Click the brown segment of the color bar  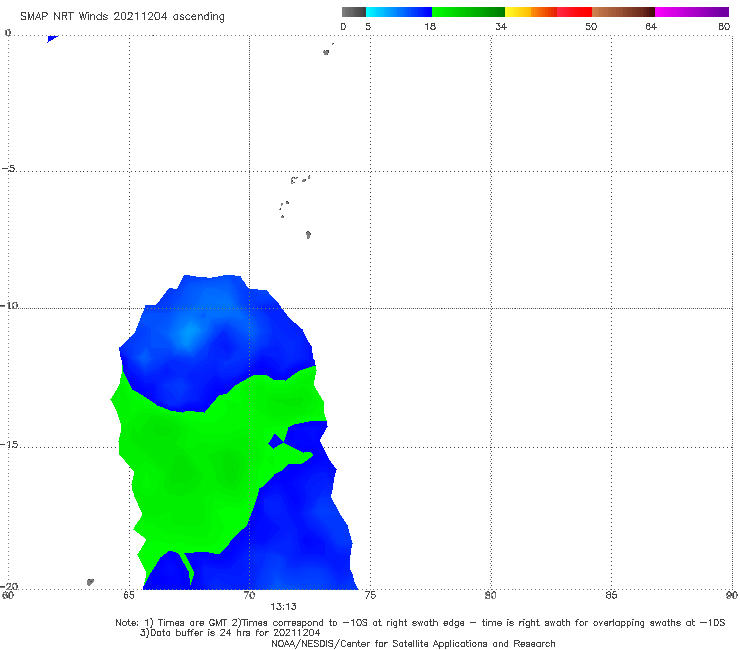click(623, 12)
